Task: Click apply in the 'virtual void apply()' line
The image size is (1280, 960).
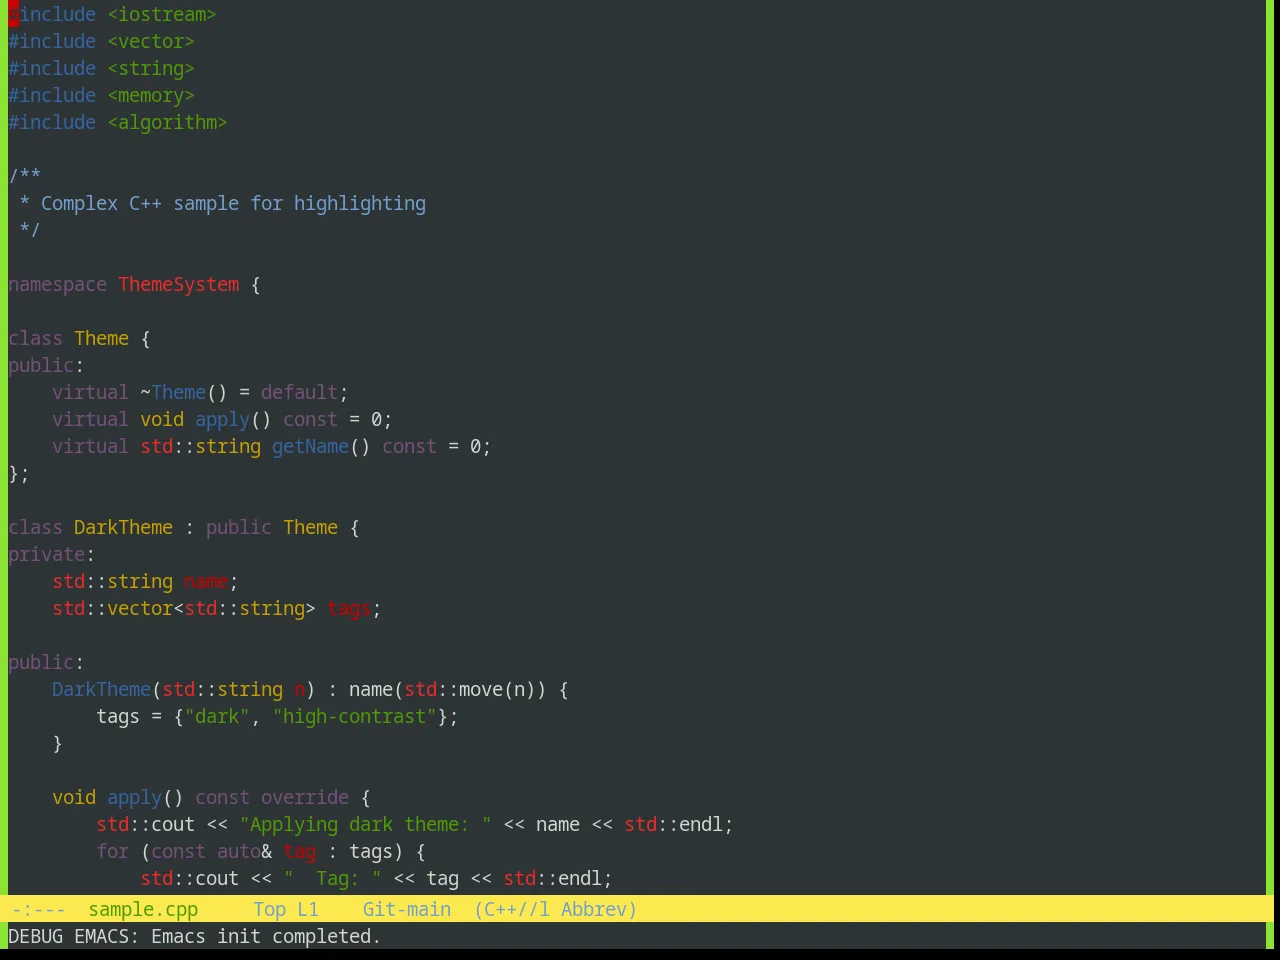Action: 222,419
